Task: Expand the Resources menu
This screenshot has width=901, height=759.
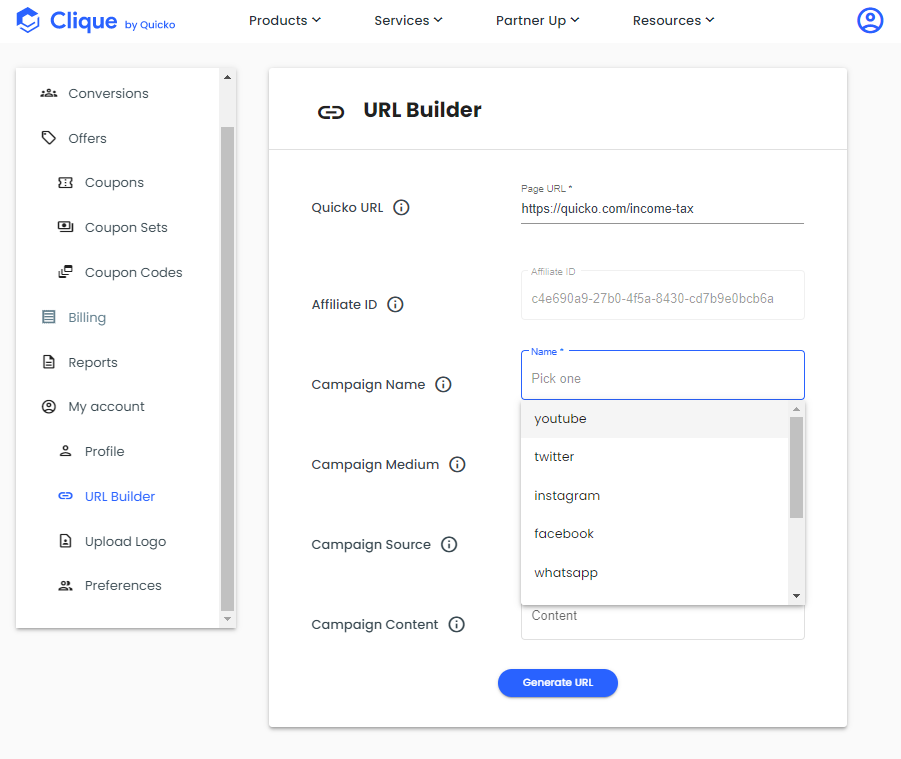Action: tap(673, 21)
